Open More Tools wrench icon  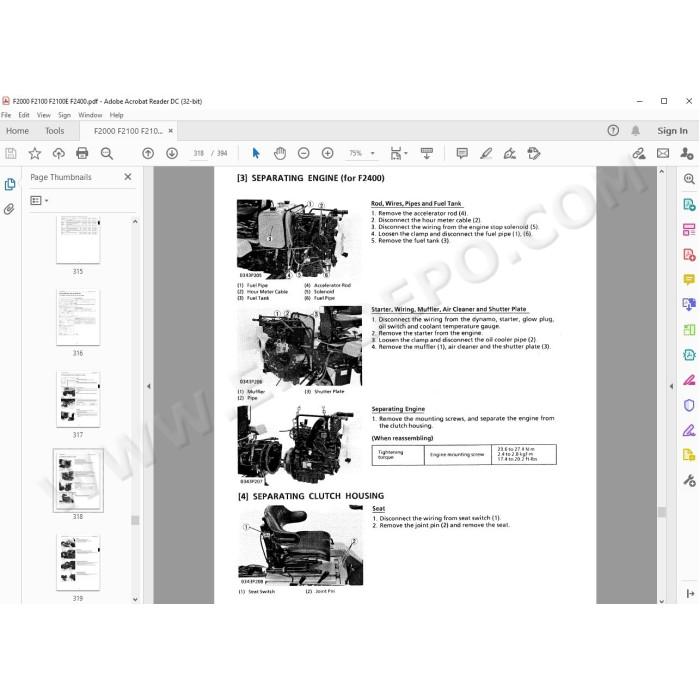point(689,480)
